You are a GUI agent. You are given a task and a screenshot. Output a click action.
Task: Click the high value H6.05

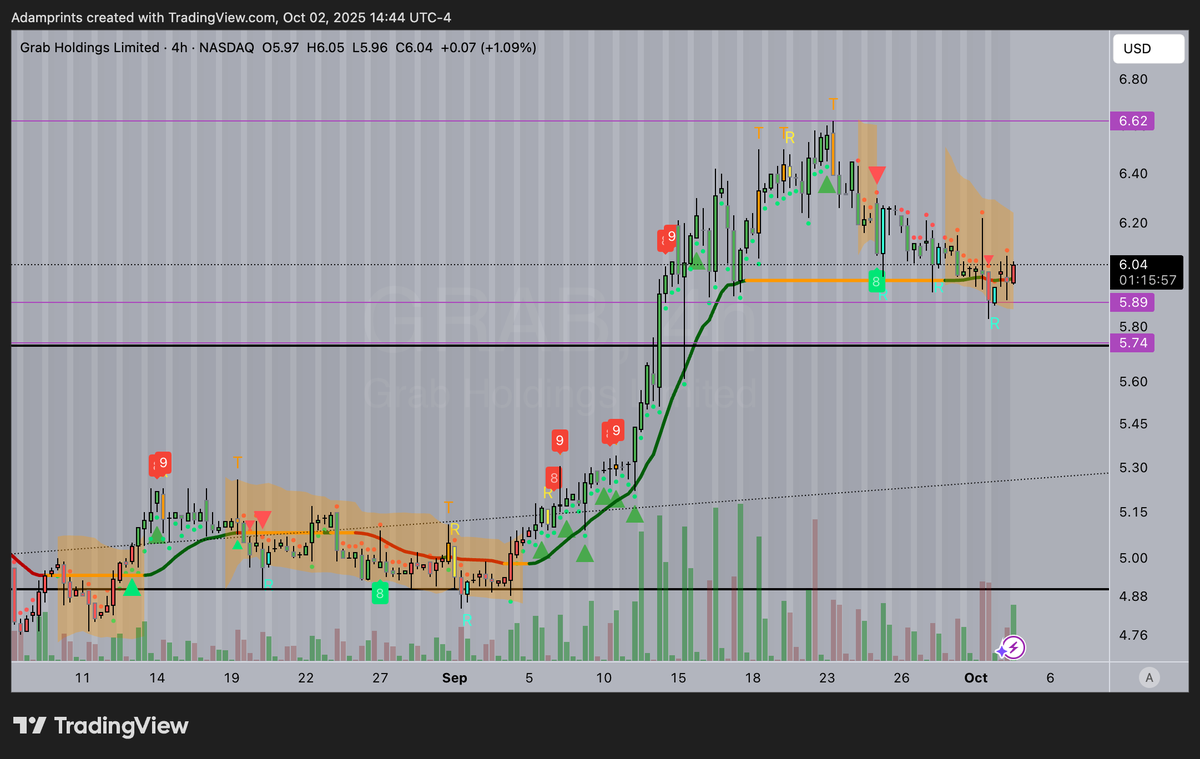pyautogui.click(x=326, y=47)
